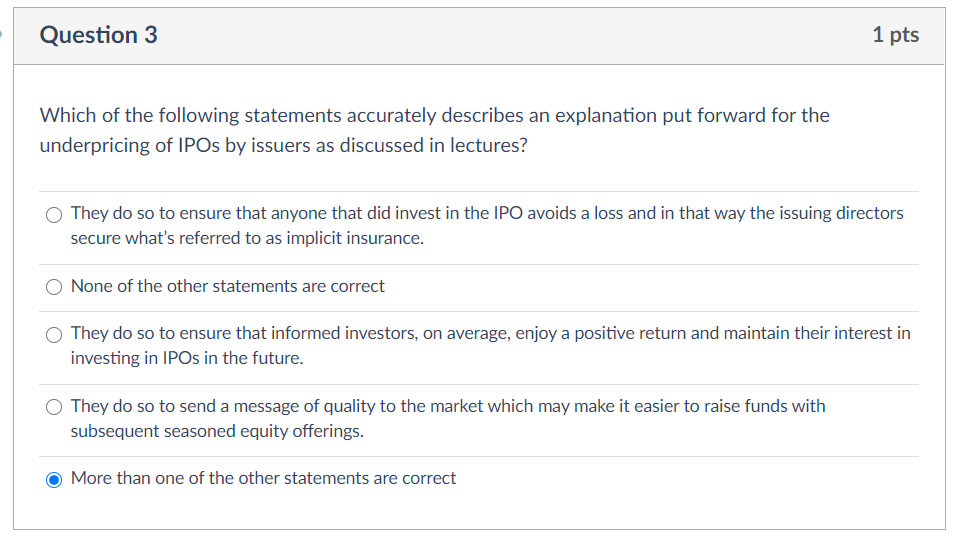
Task: Click the answer line starting "They do so to ensure that anyone"
Action: (486, 213)
